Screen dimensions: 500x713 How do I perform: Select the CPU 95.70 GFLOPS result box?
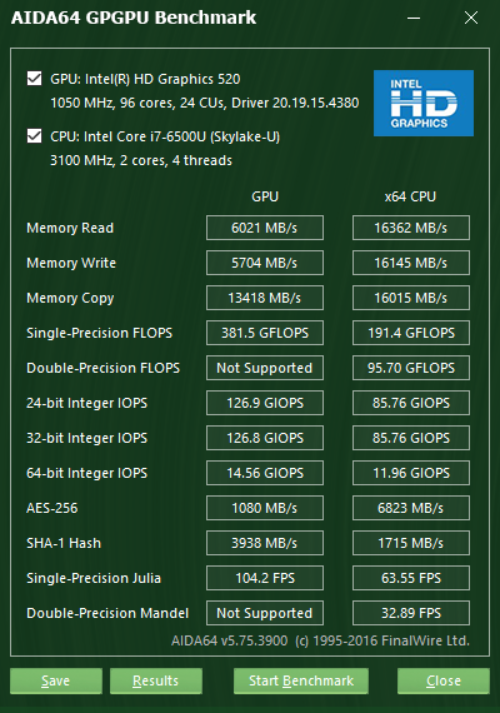(x=411, y=367)
